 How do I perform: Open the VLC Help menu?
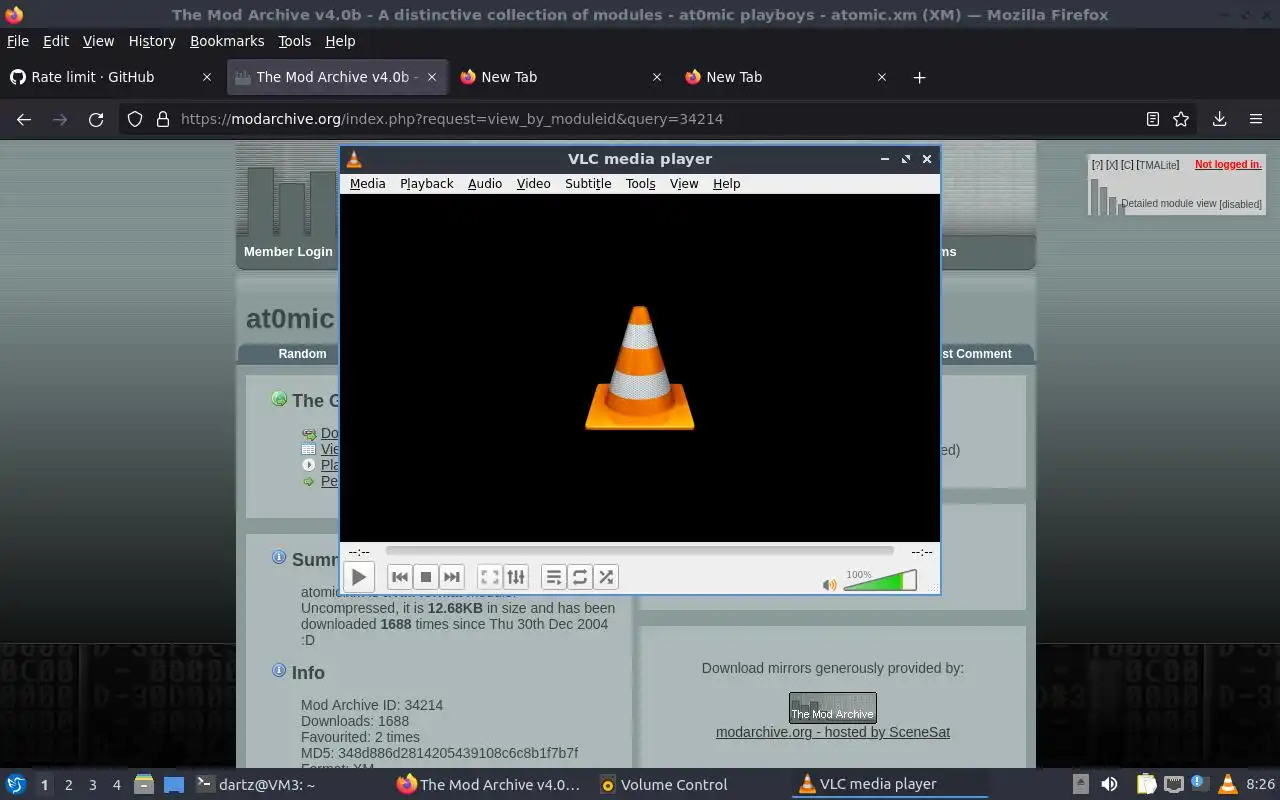[726, 184]
